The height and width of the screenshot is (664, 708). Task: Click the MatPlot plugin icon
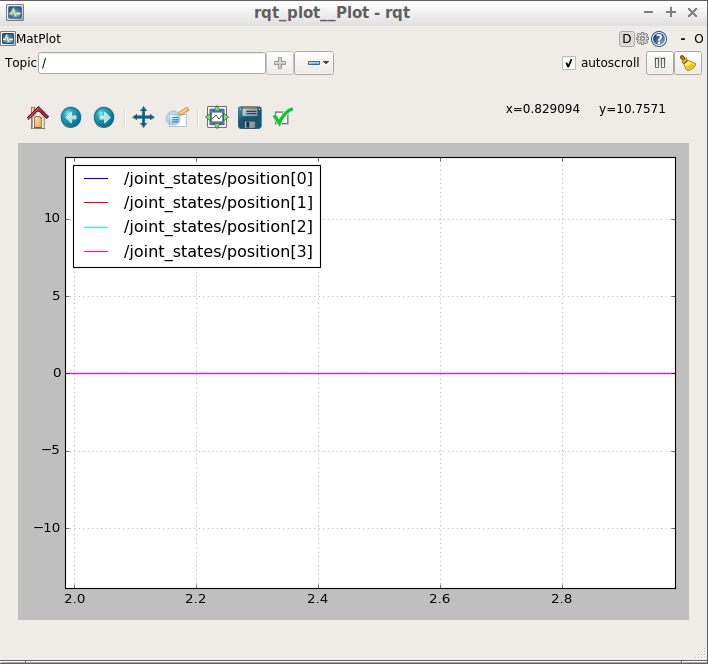[8, 38]
